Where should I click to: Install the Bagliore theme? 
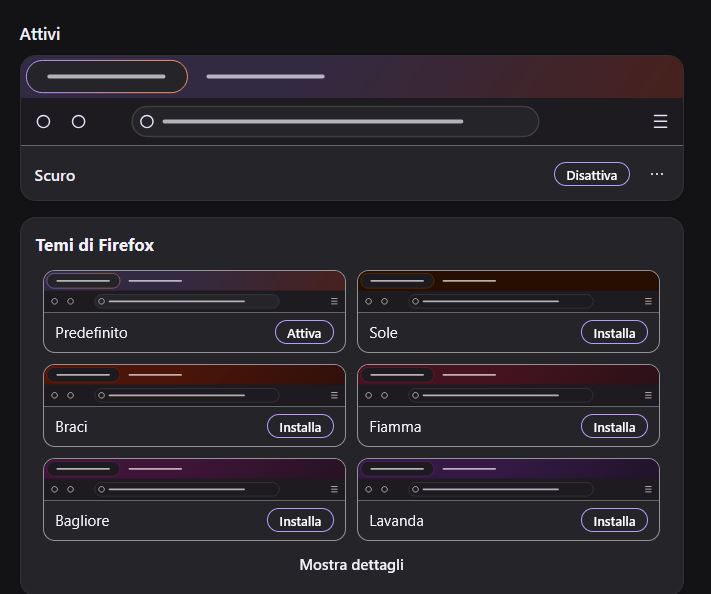(x=300, y=521)
